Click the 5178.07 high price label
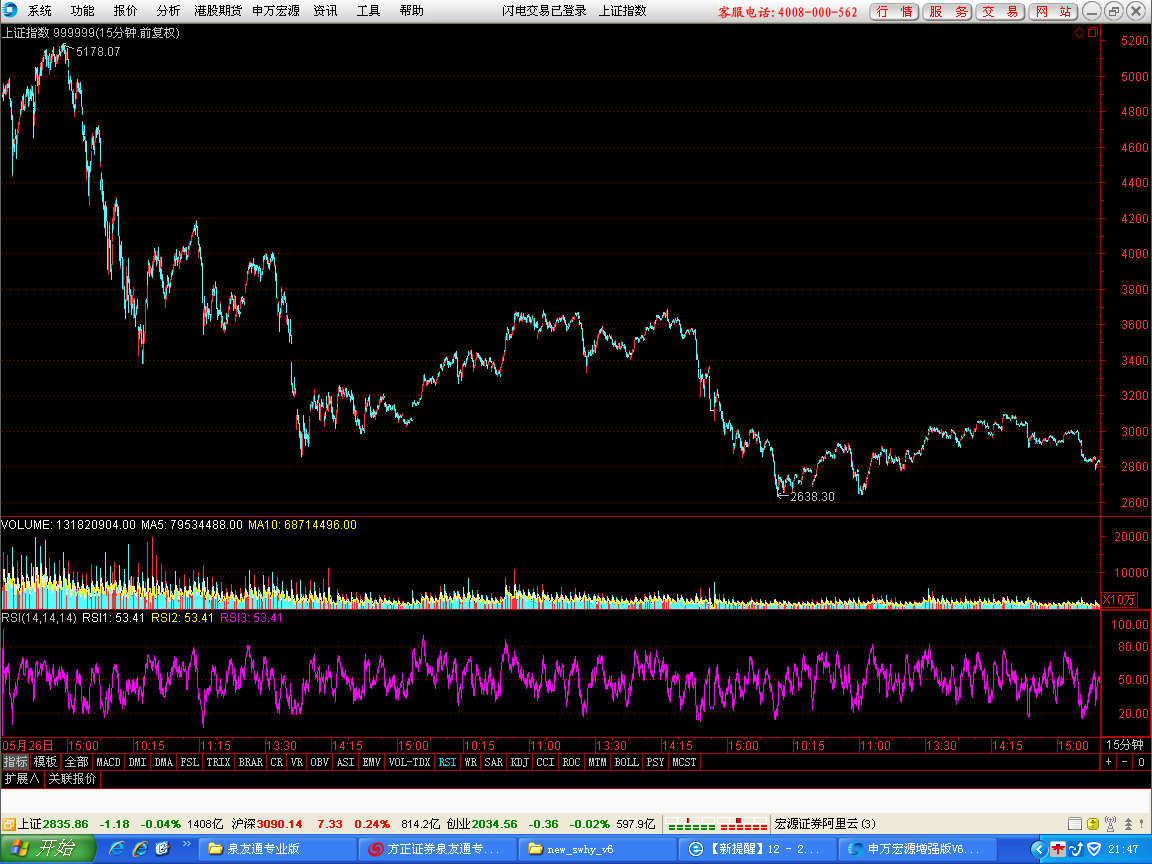Image resolution: width=1152 pixels, height=864 pixels. pos(98,51)
